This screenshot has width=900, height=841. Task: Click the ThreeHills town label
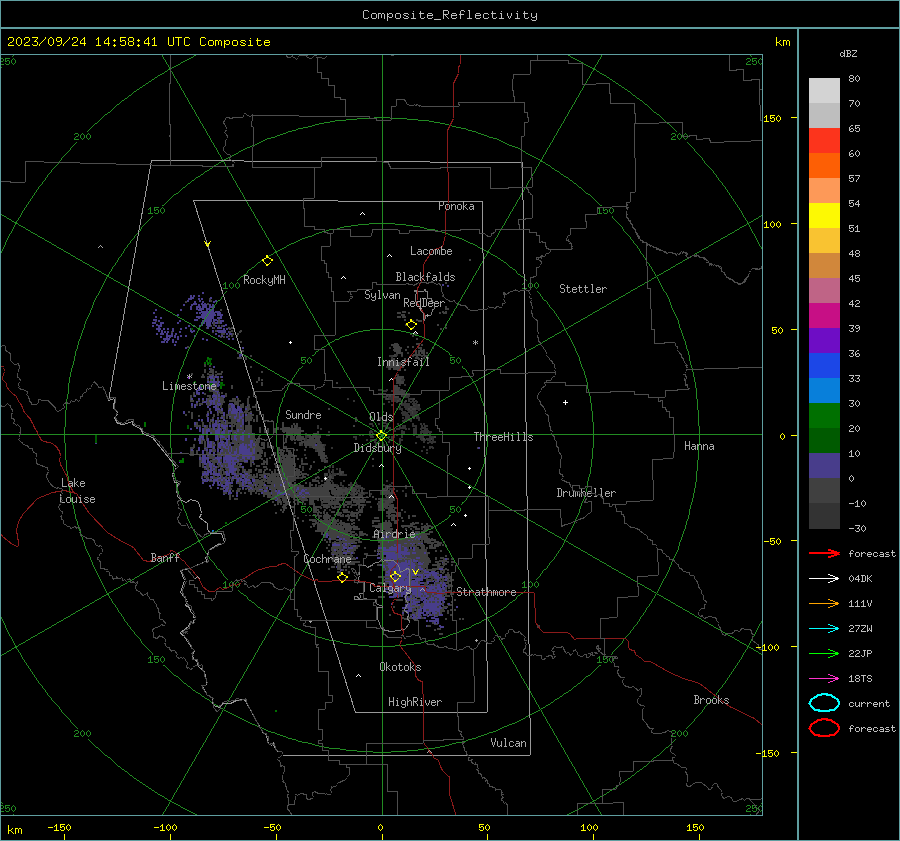[503, 437]
